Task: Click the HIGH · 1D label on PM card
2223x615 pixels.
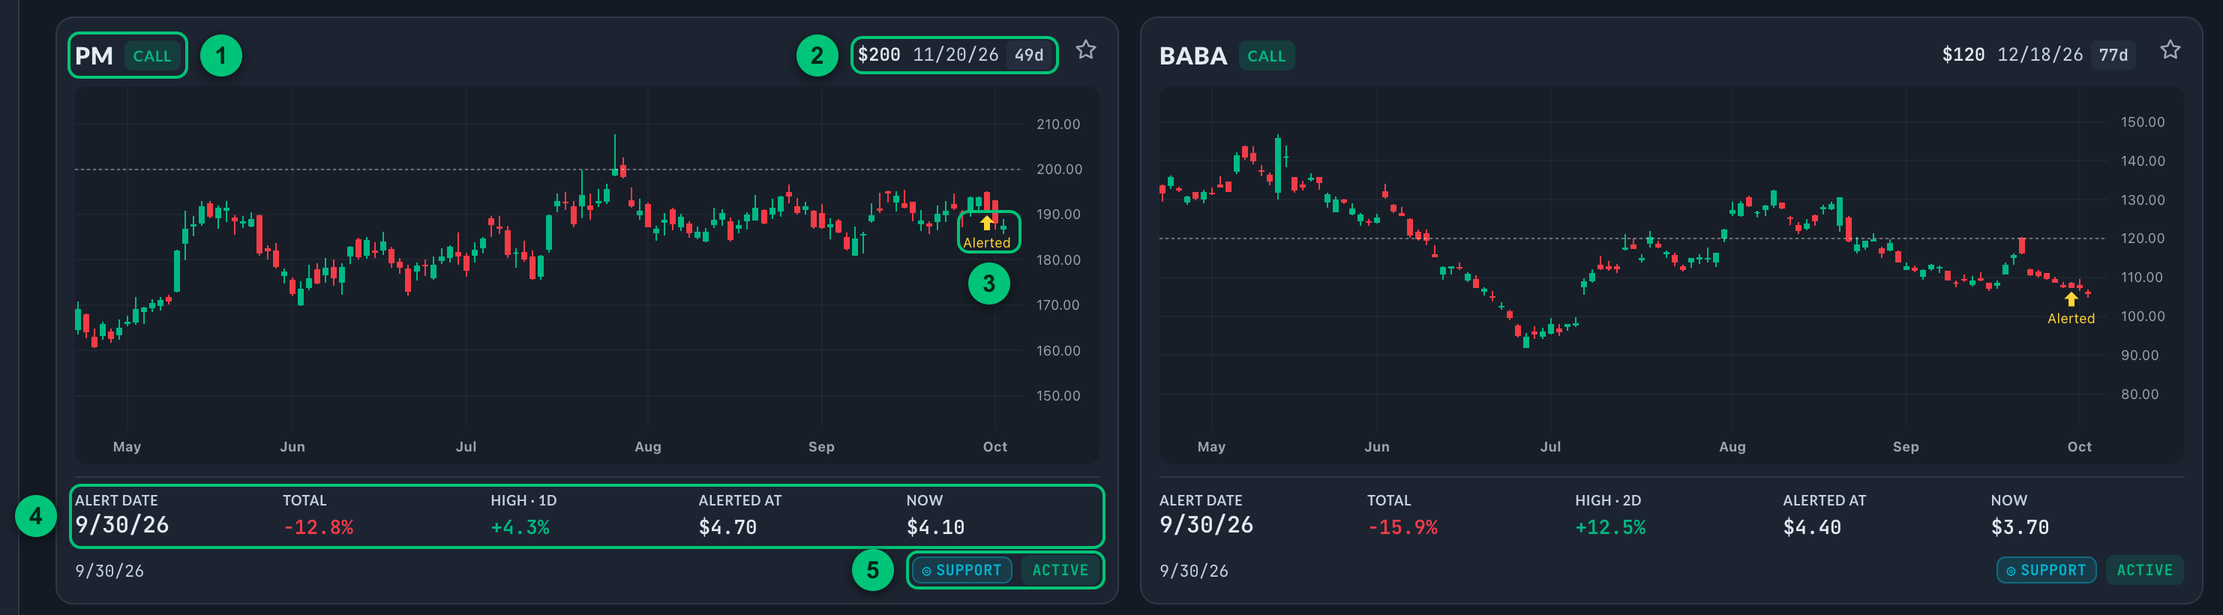Action: click(523, 500)
